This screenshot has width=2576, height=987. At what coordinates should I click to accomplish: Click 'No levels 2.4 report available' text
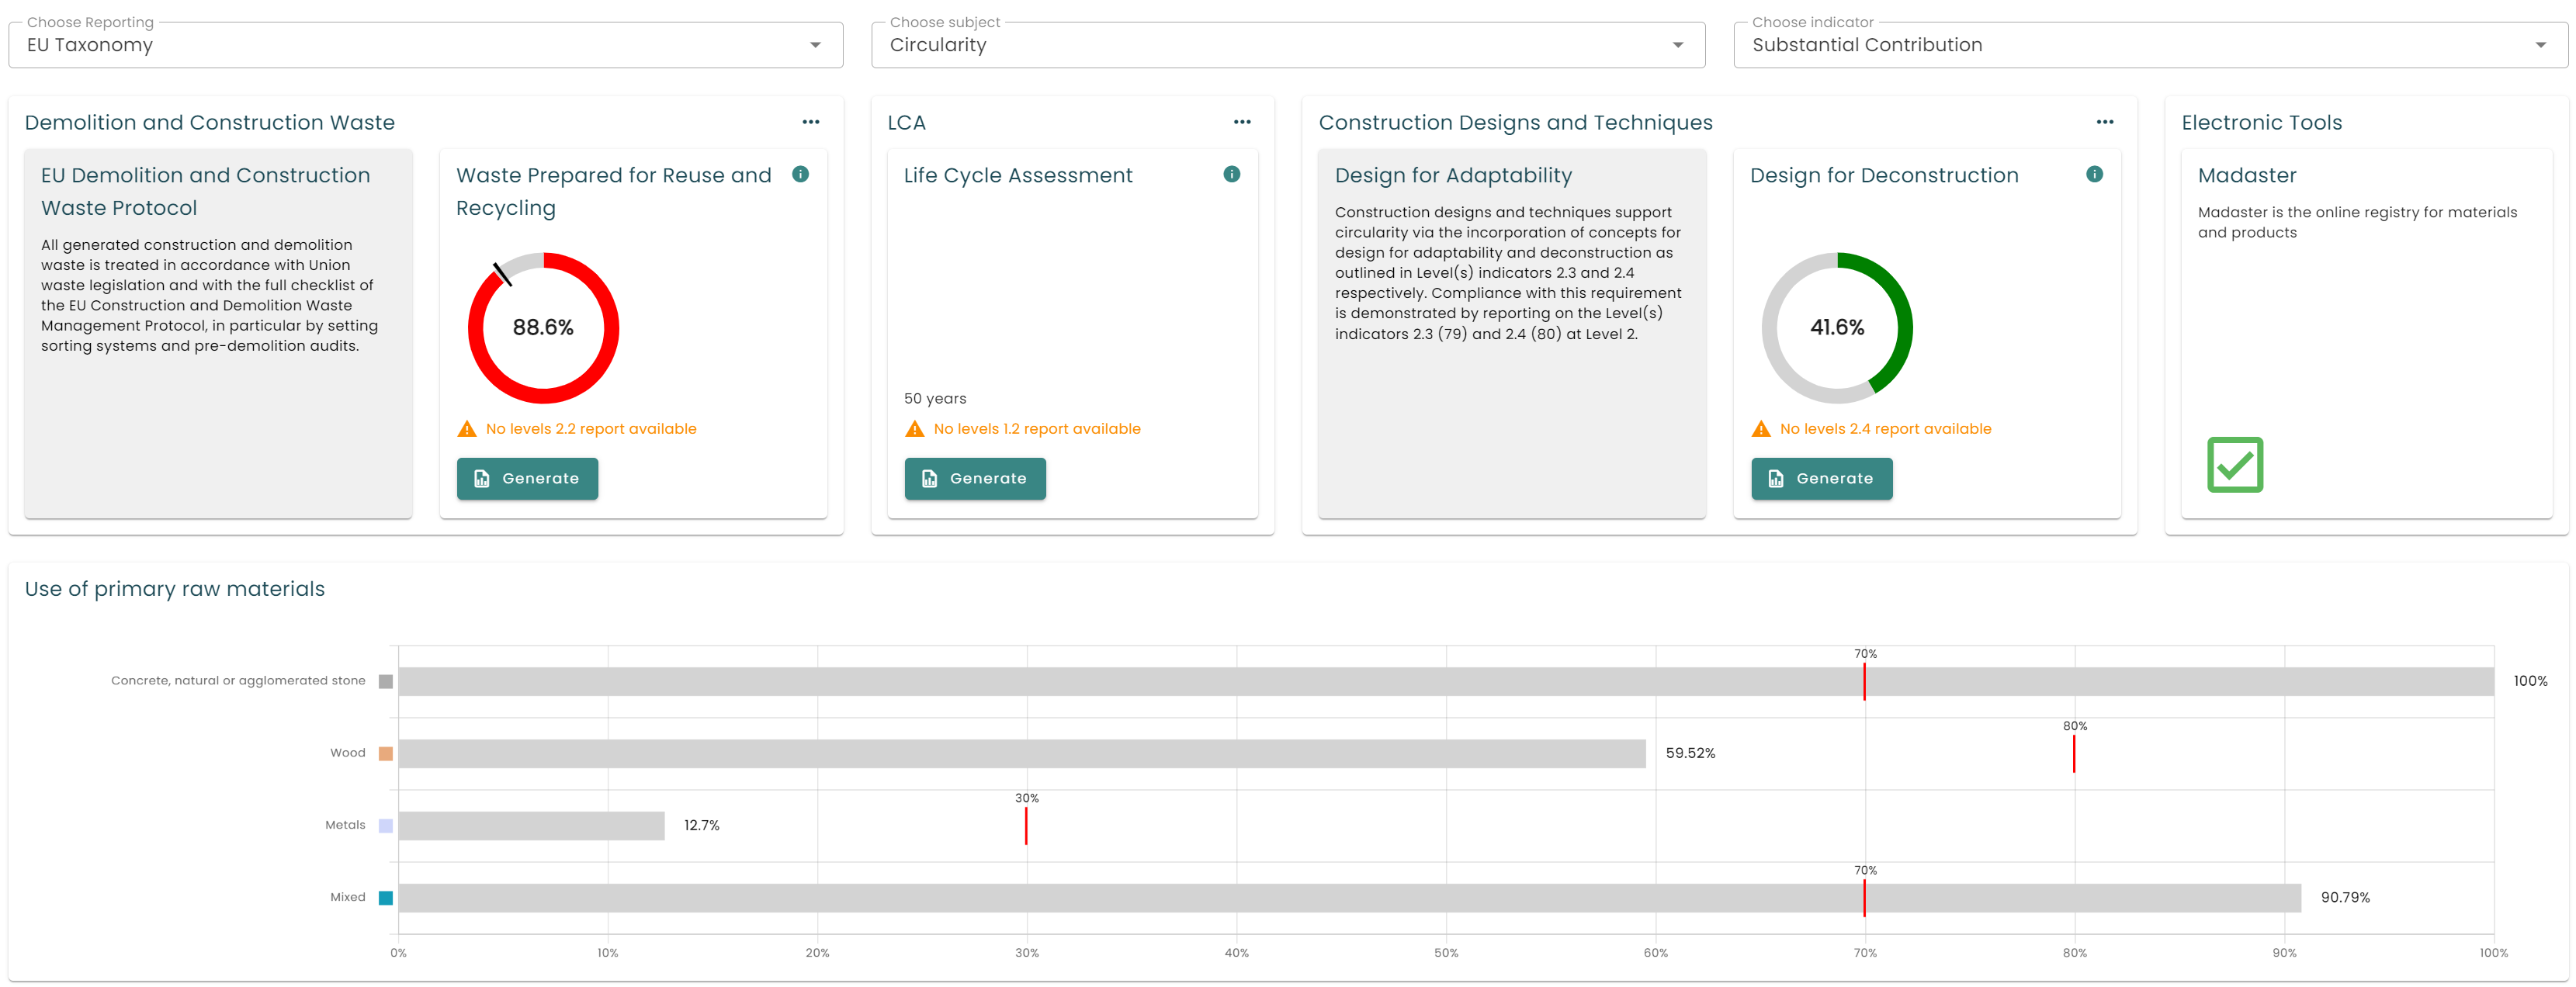(x=1885, y=429)
